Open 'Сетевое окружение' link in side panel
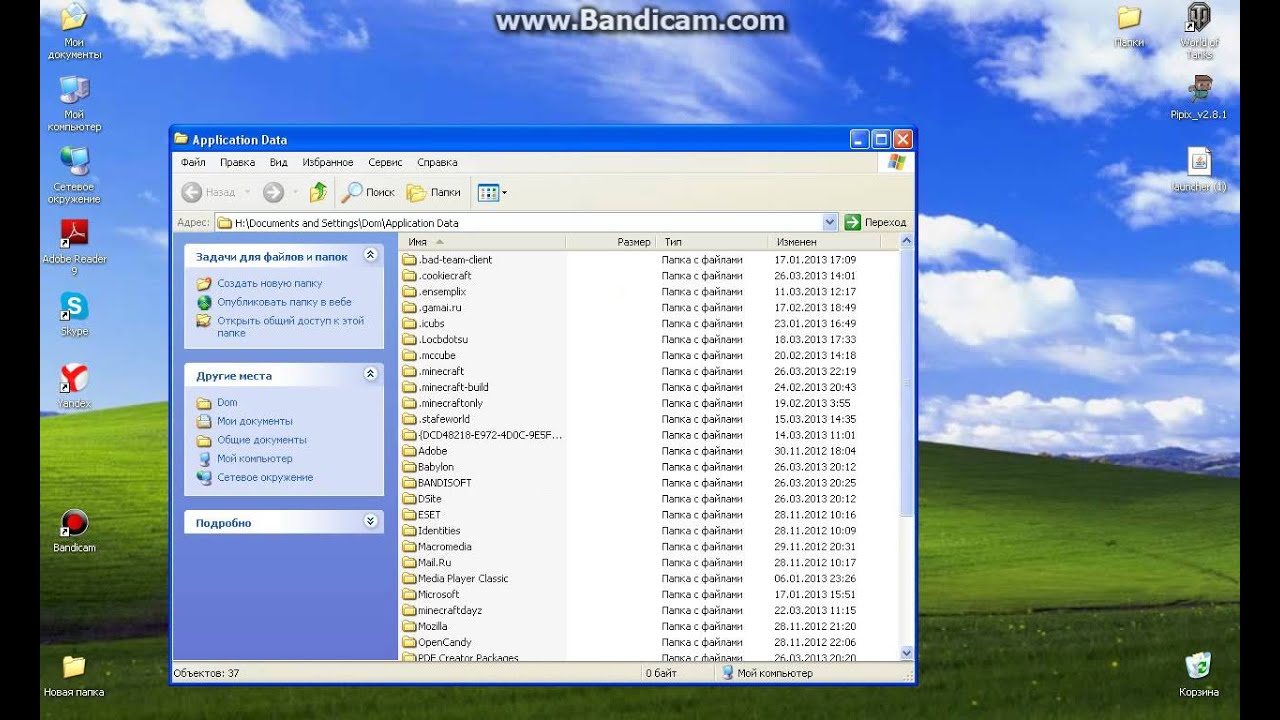Screen dimensions: 1280x720 tap(265, 478)
